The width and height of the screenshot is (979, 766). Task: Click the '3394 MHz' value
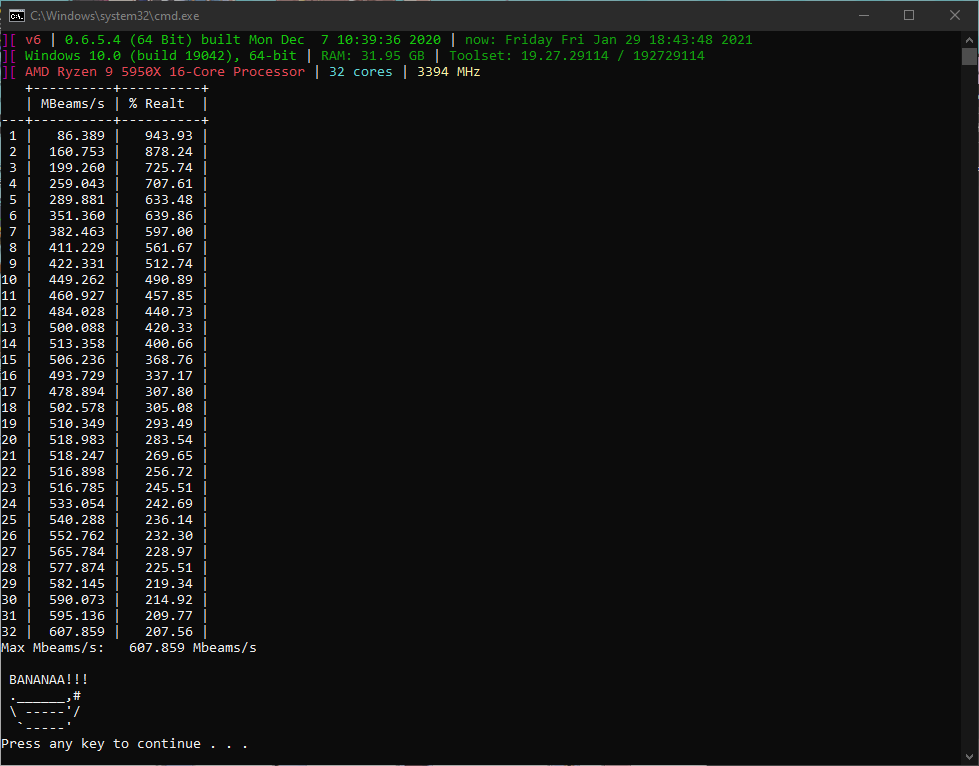pyautogui.click(x=448, y=72)
